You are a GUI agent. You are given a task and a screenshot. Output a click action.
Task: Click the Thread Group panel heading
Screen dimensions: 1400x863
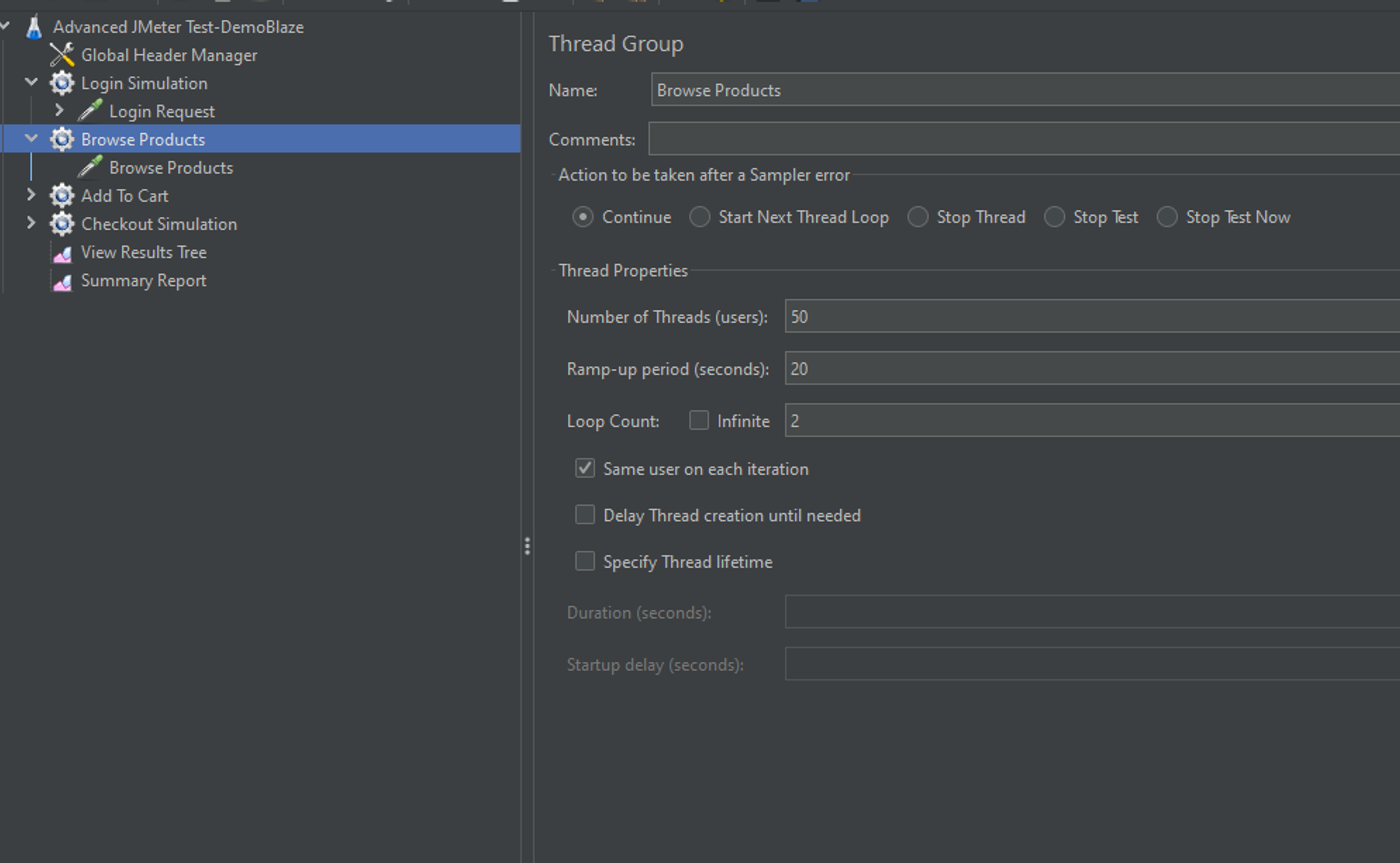point(616,44)
